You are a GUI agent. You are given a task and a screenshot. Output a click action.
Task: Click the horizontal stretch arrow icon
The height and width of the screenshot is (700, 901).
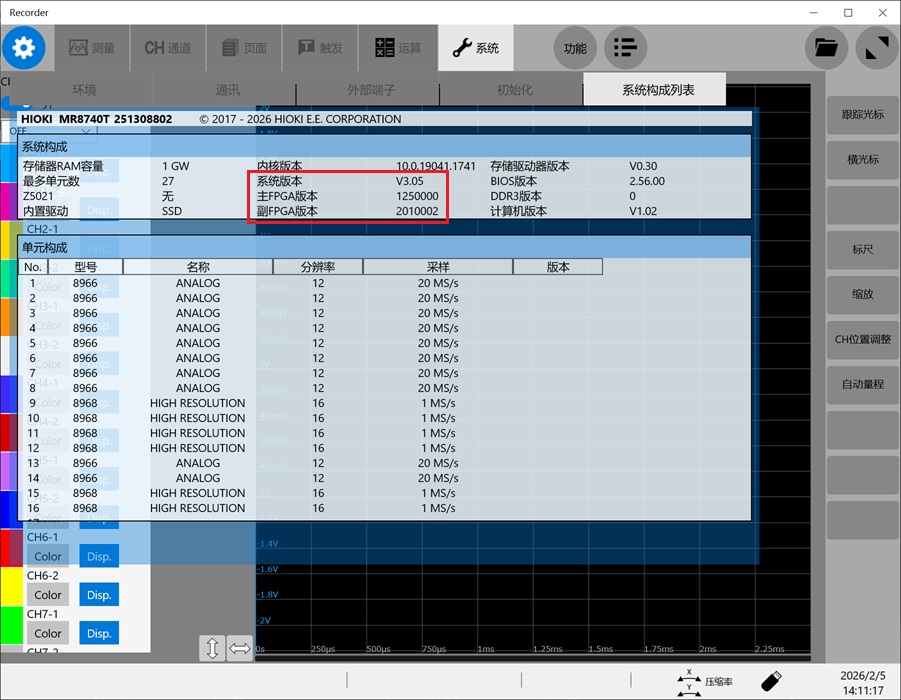(240, 648)
